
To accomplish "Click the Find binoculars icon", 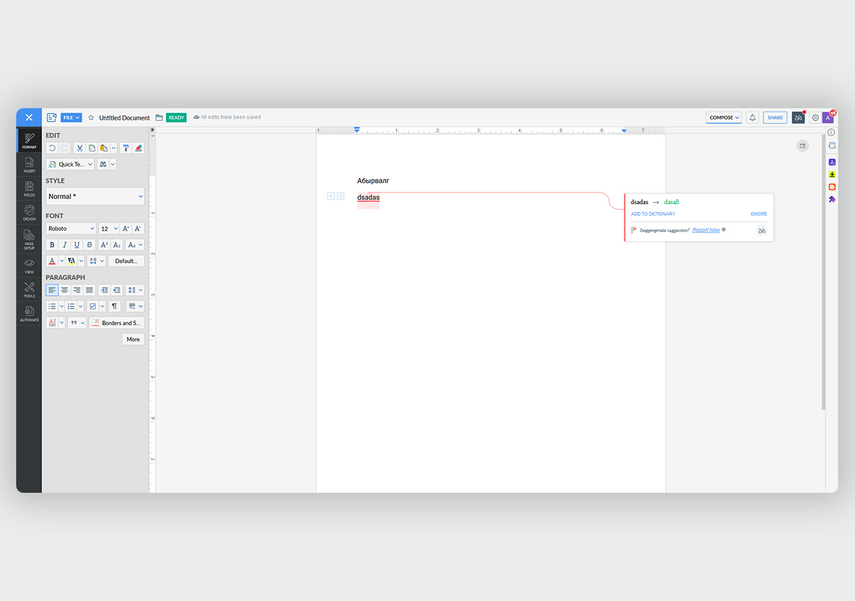I will (103, 164).
